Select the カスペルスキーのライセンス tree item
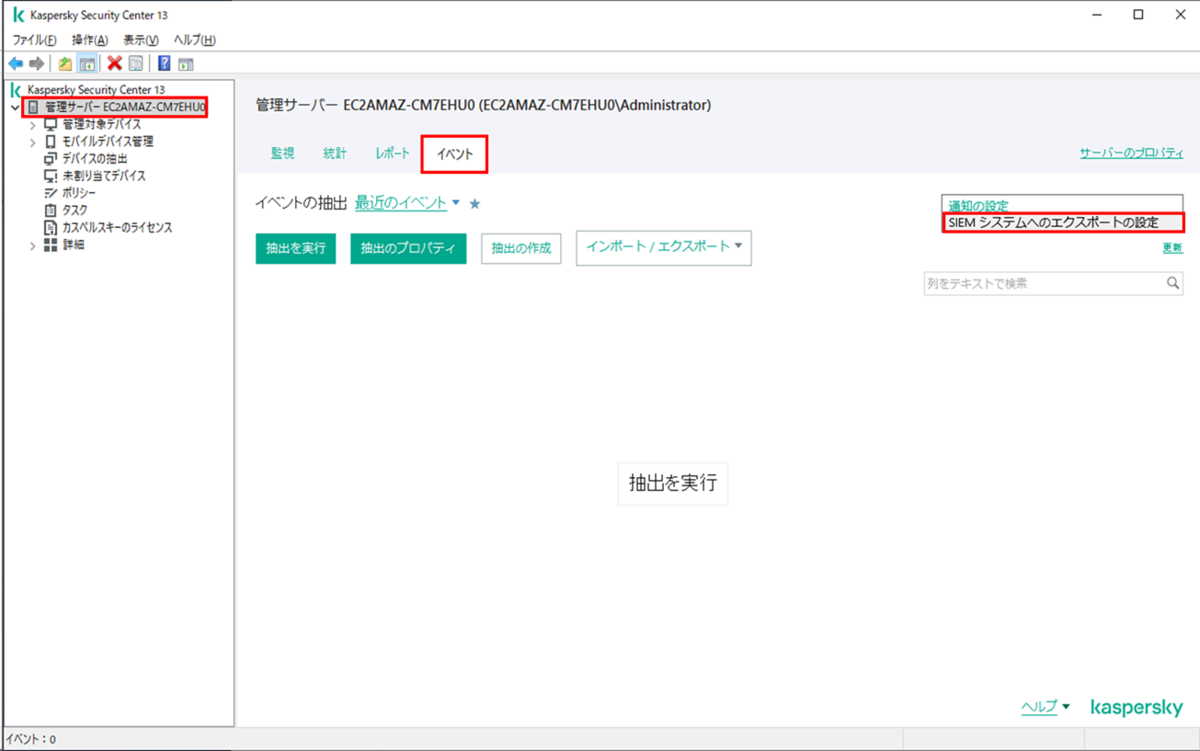This screenshot has width=1200, height=751. tap(117, 227)
